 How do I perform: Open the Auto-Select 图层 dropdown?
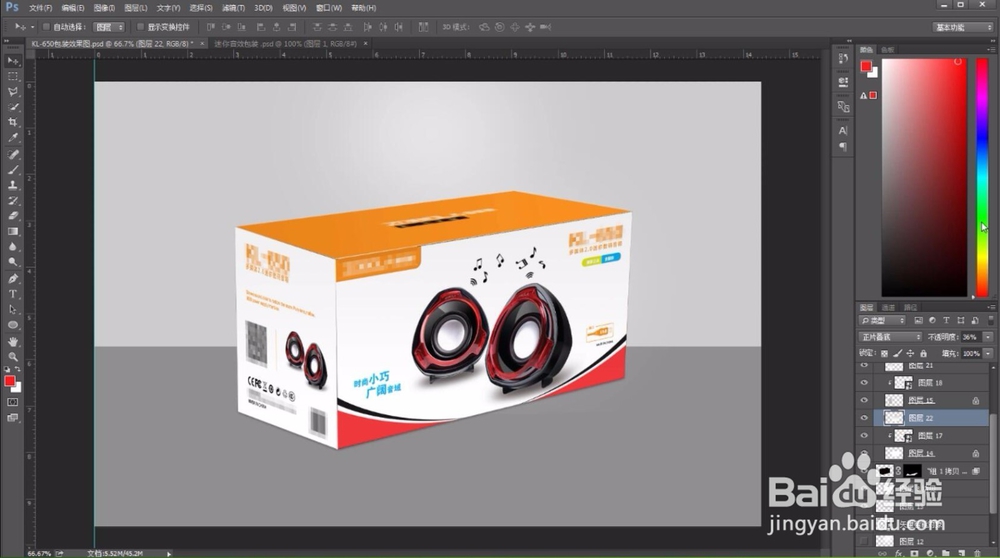[x=109, y=27]
